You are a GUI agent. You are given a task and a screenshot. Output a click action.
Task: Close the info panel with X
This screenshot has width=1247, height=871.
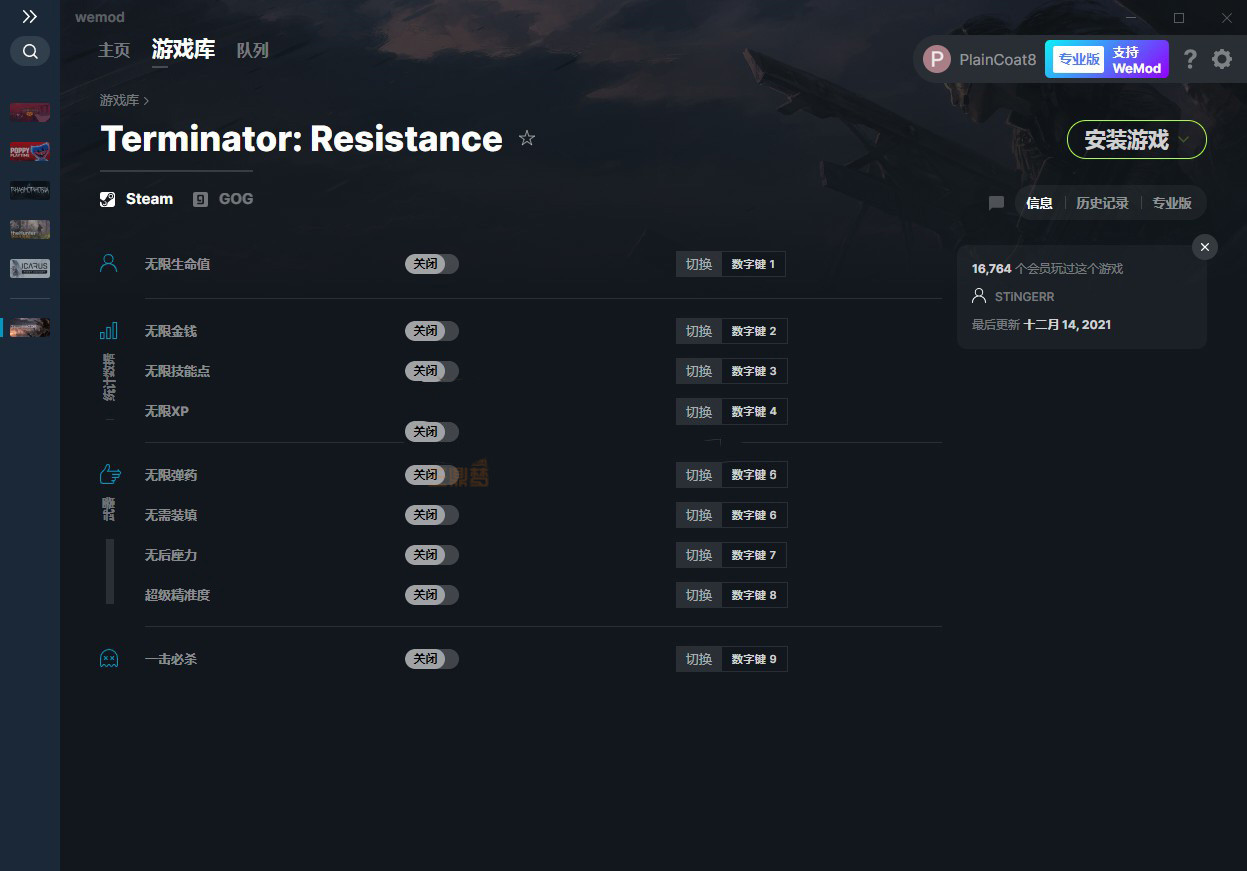1205,247
